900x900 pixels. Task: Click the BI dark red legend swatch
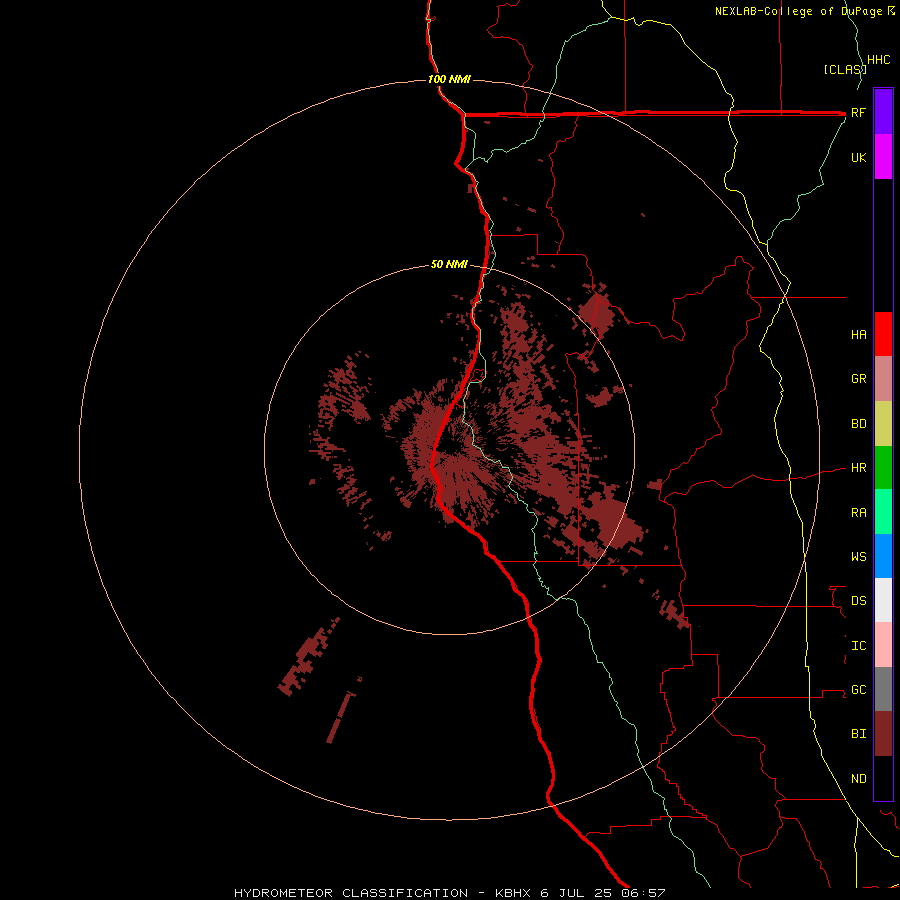[883, 734]
